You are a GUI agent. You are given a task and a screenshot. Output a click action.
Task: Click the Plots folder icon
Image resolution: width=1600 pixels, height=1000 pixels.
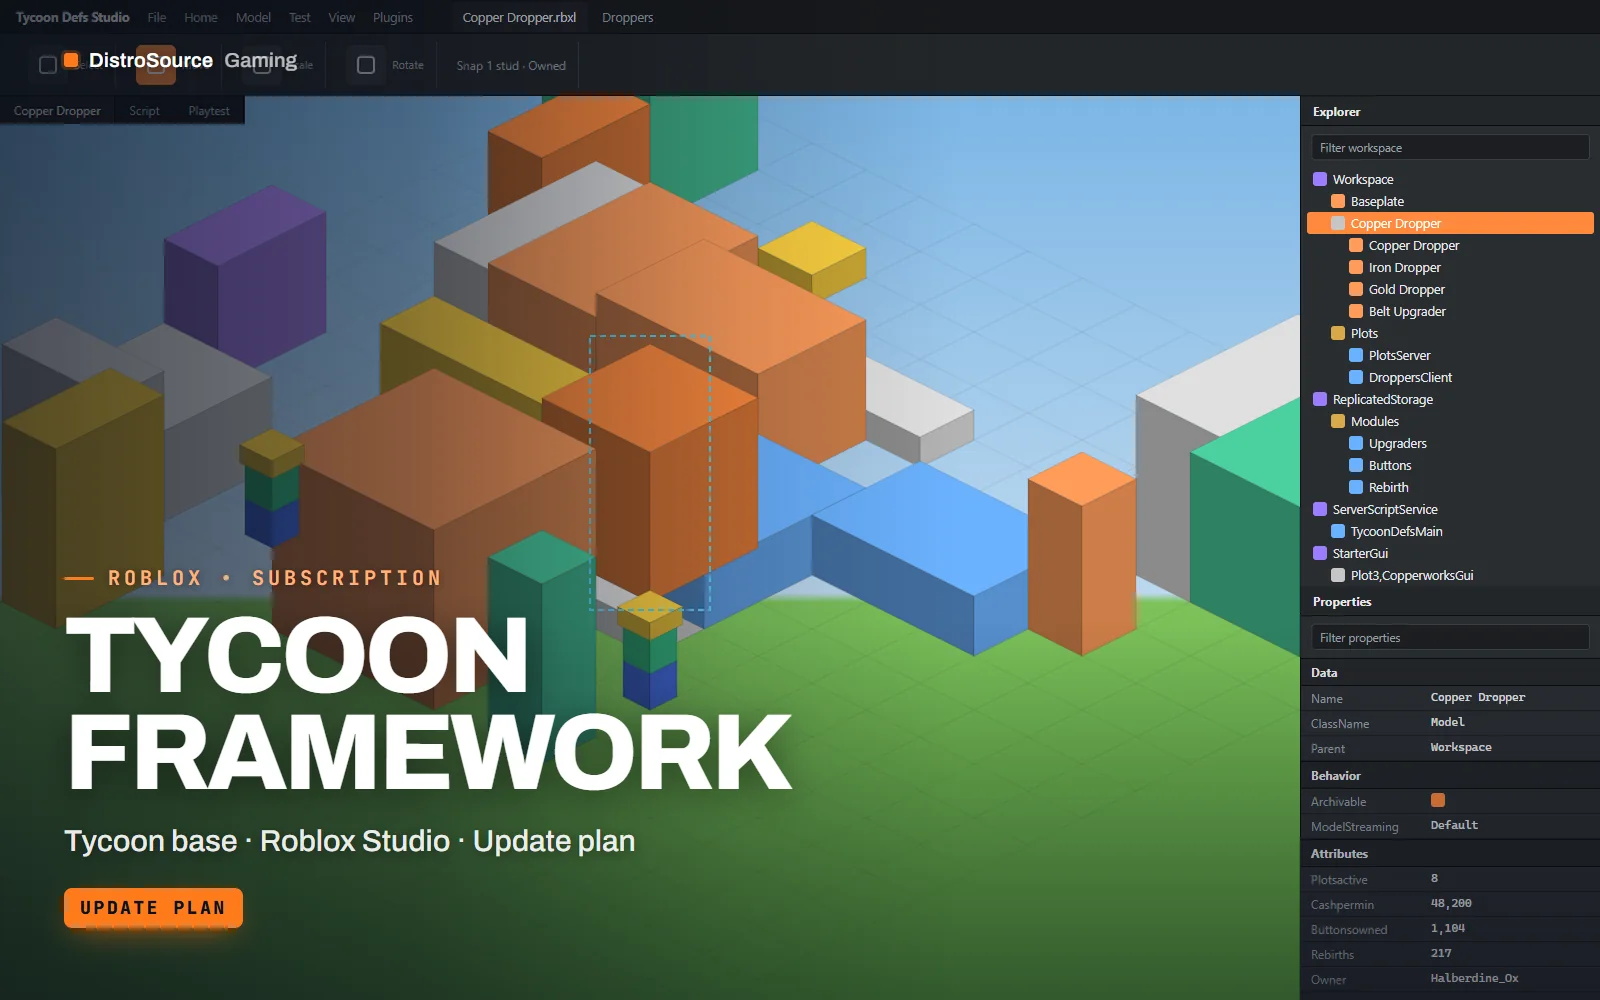pos(1338,333)
